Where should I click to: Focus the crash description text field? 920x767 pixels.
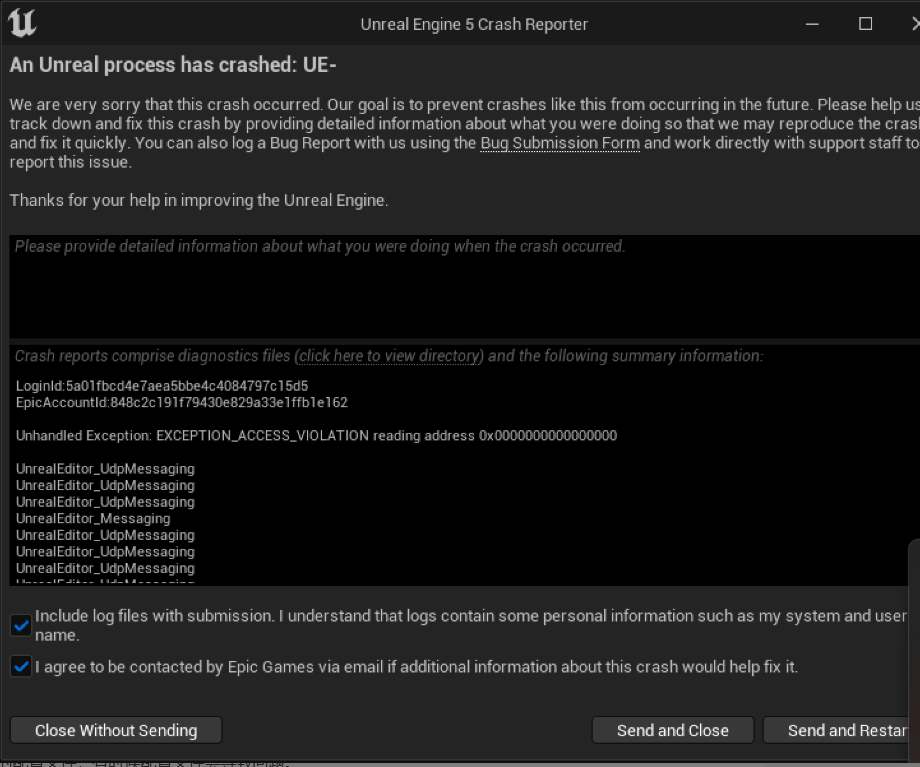465,286
